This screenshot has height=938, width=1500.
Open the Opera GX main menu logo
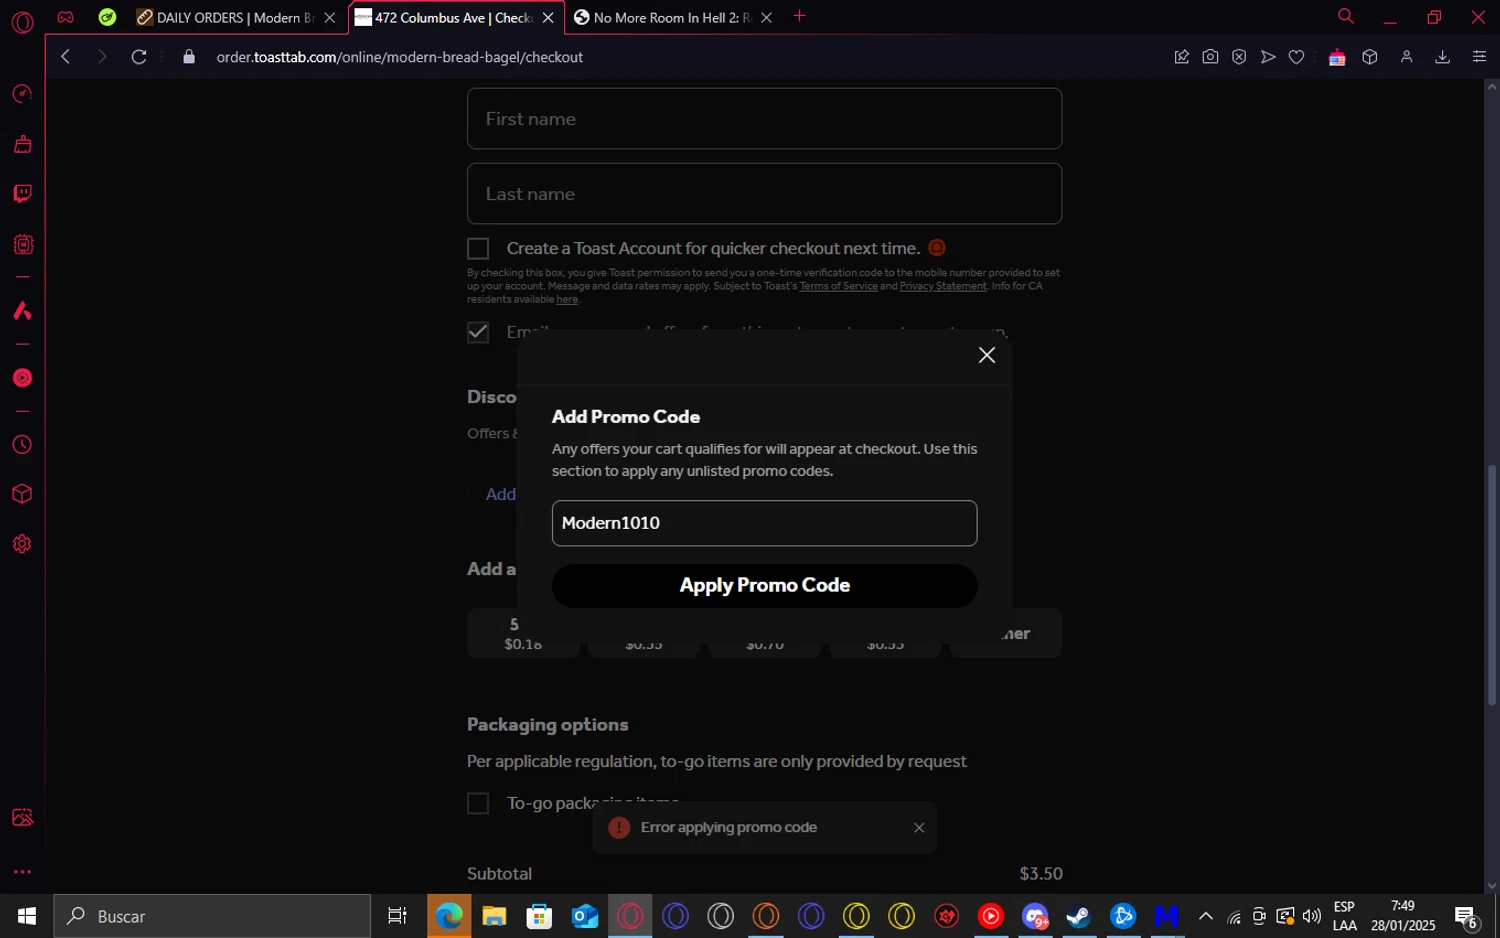click(x=22, y=21)
